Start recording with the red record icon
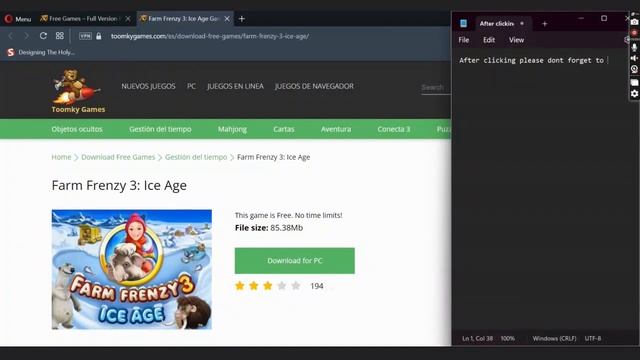The height and width of the screenshot is (360, 640). [x=634, y=33]
